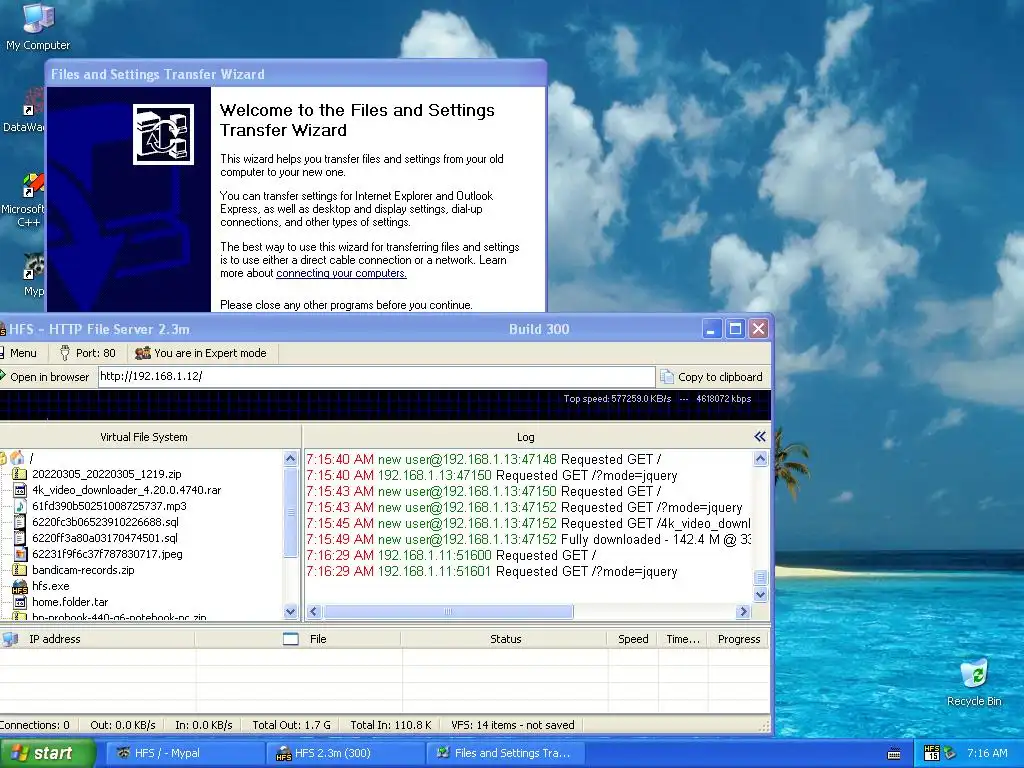Click the Files and Settings Transfer Wizard title bar
This screenshot has width=1024, height=768.
point(295,74)
